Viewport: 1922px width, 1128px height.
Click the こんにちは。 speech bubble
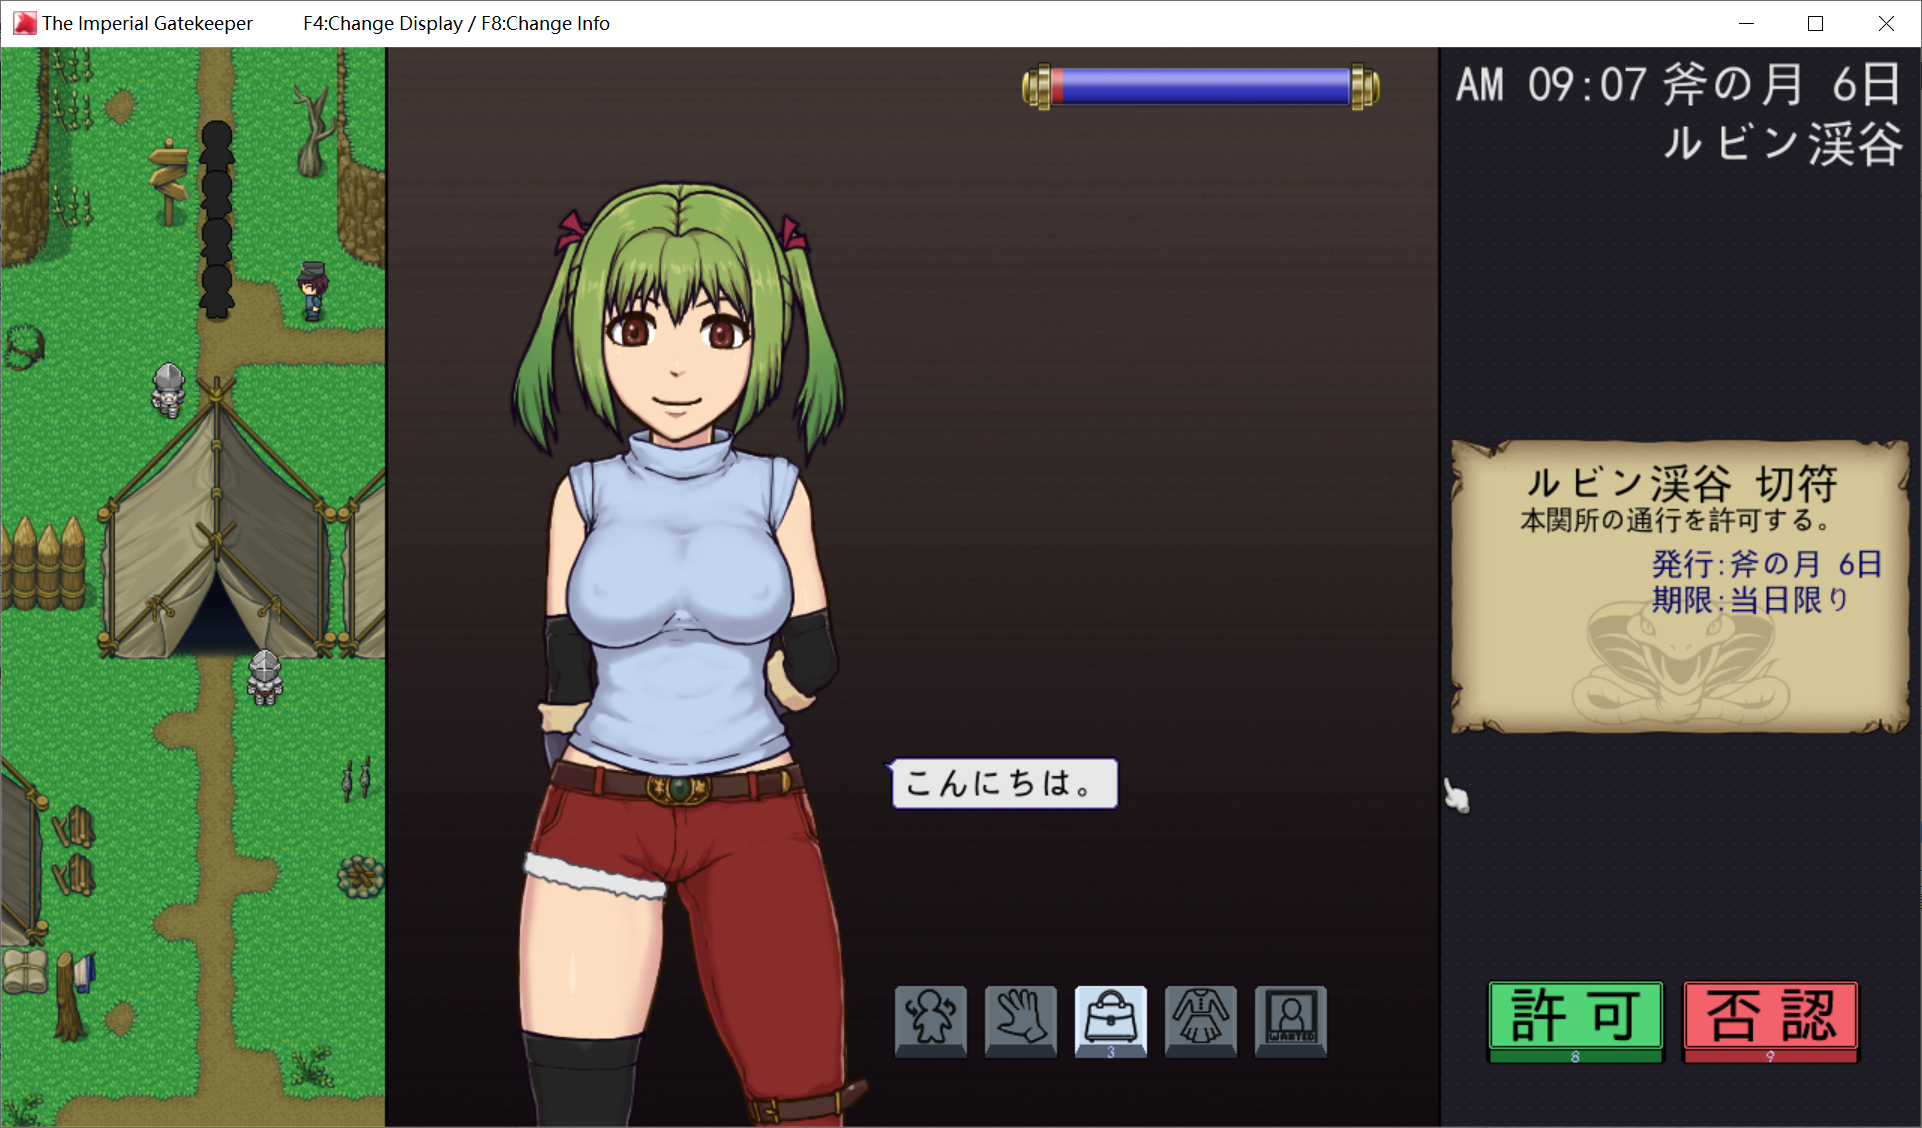[x=1003, y=783]
